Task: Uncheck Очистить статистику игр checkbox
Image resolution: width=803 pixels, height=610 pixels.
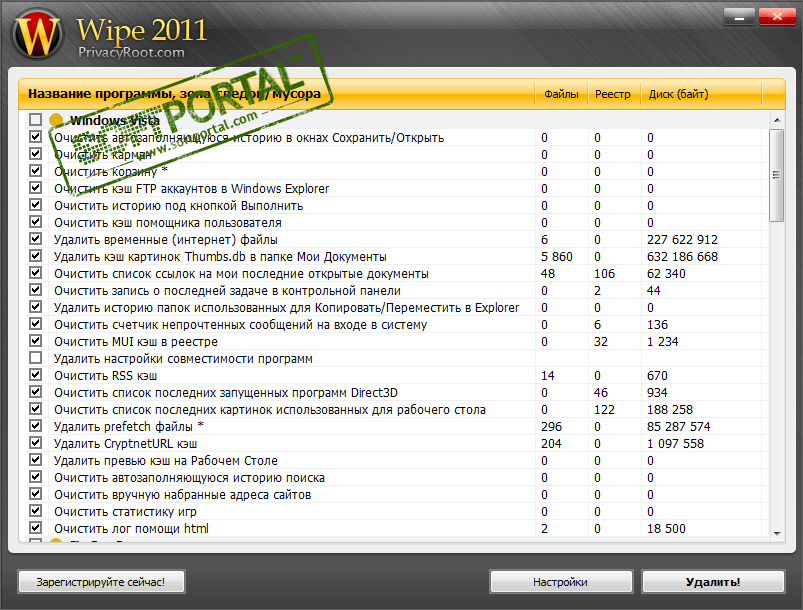Action: [35, 511]
